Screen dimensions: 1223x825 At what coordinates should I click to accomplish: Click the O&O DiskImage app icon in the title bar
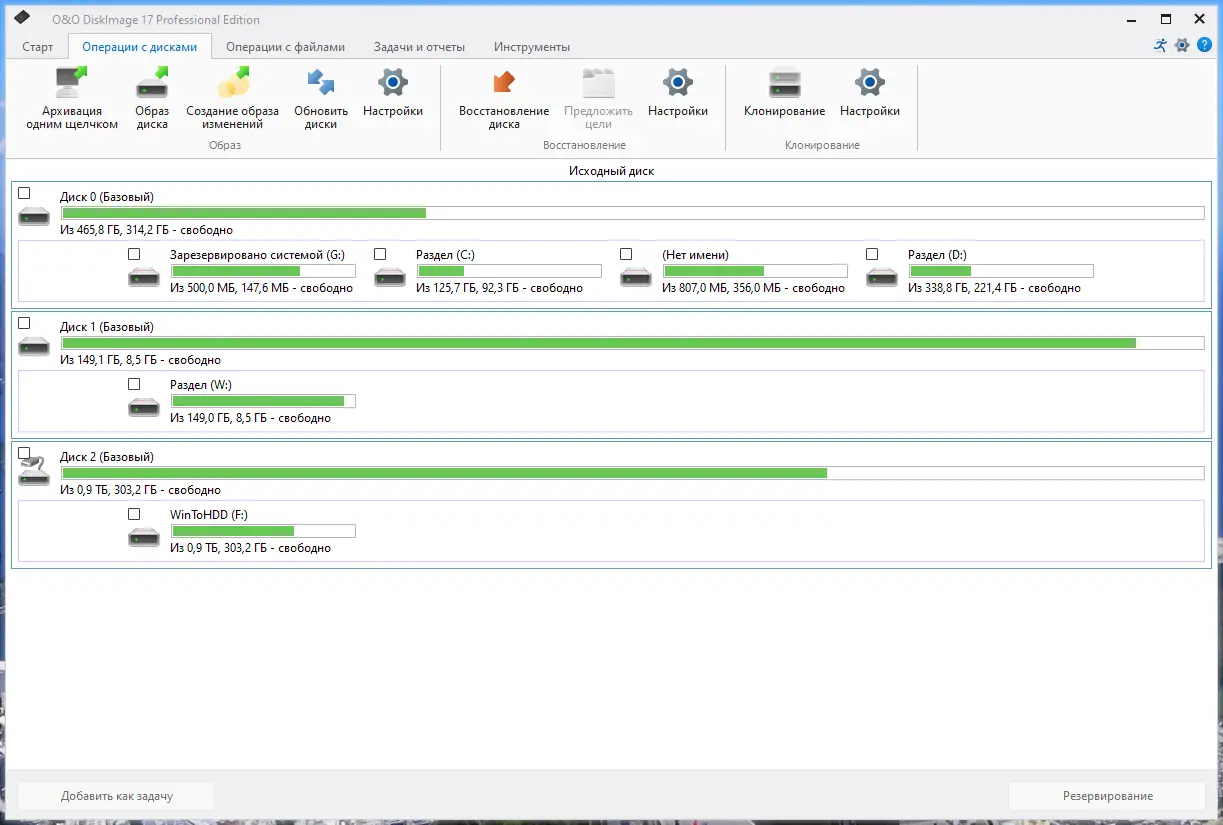[x=20, y=19]
